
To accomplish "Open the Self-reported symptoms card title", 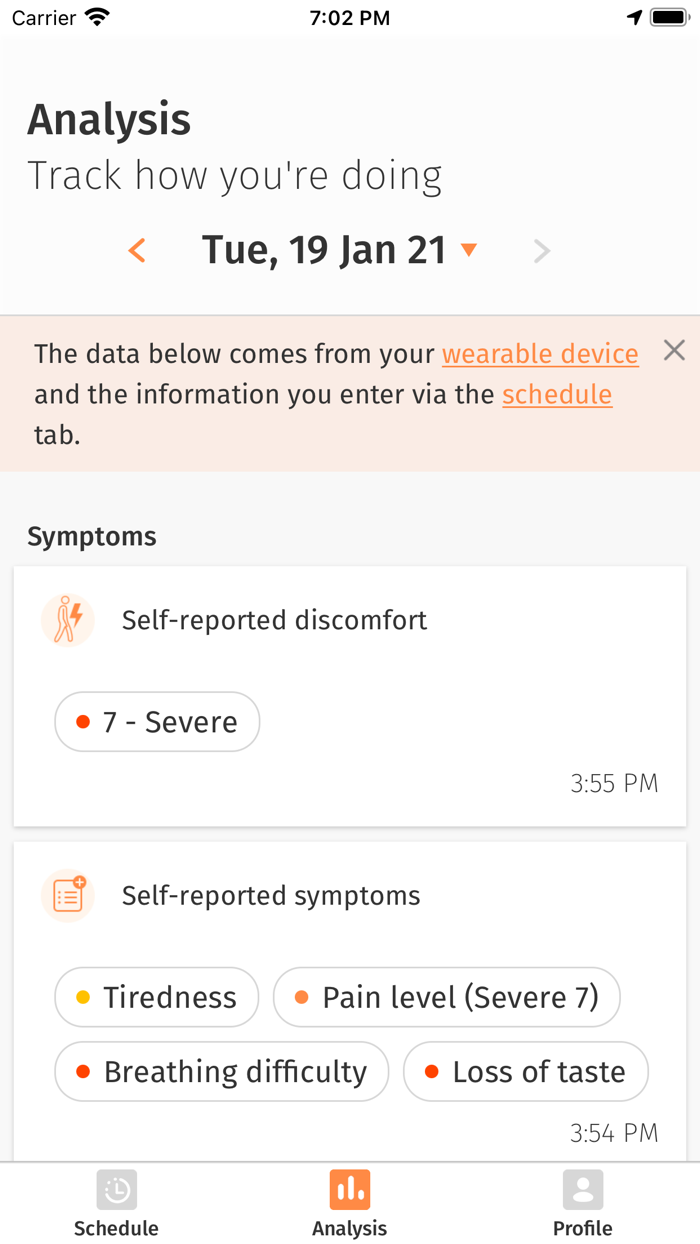I will pos(271,896).
